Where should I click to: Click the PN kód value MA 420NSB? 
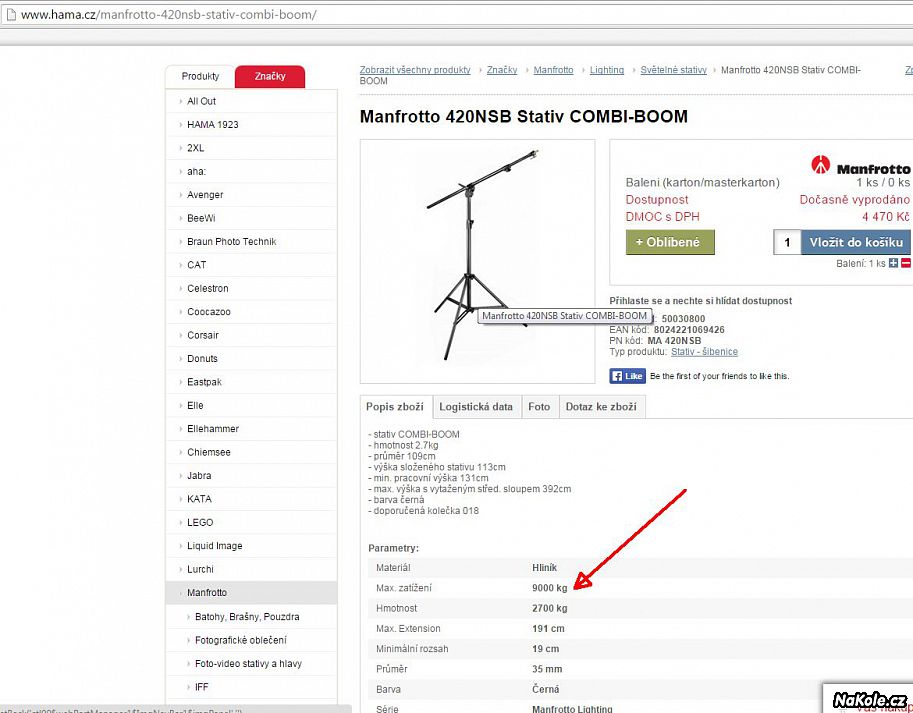click(x=674, y=341)
